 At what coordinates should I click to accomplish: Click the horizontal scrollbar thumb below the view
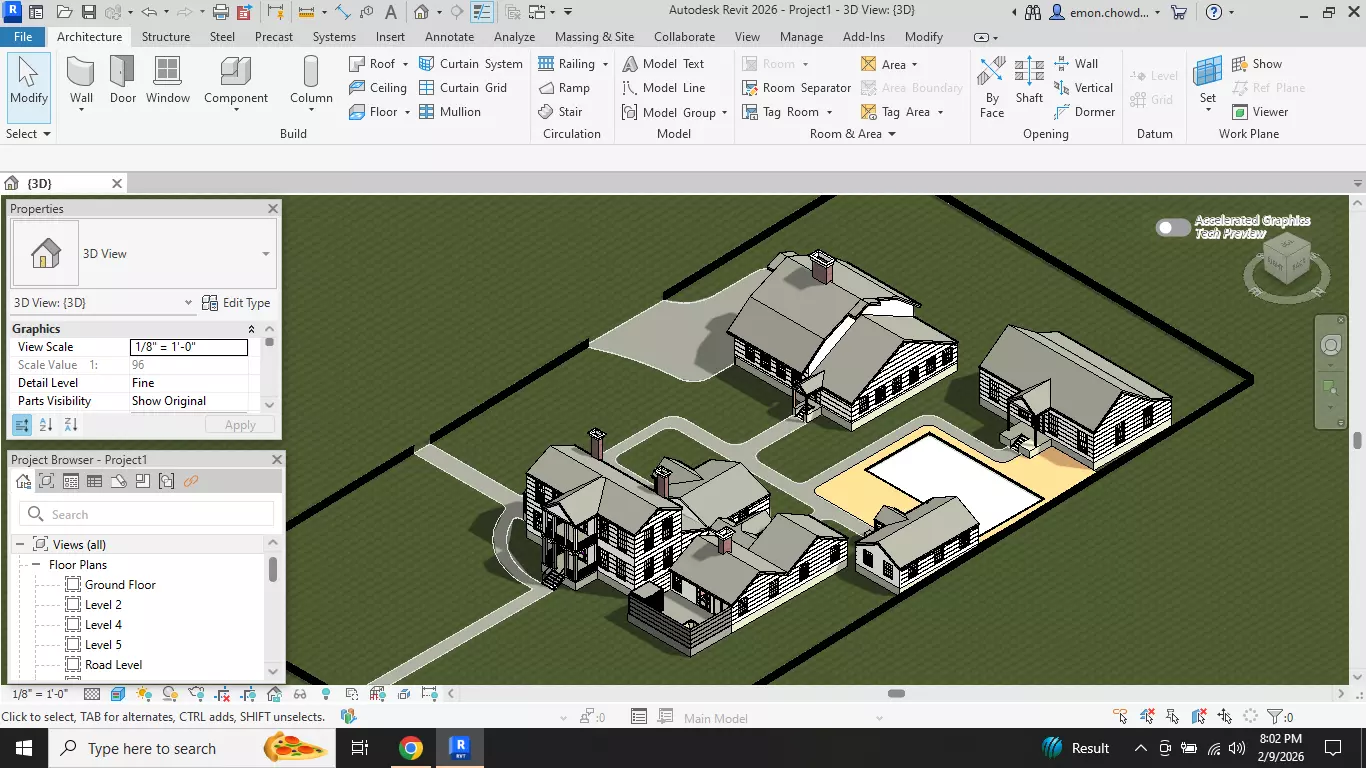pos(896,694)
